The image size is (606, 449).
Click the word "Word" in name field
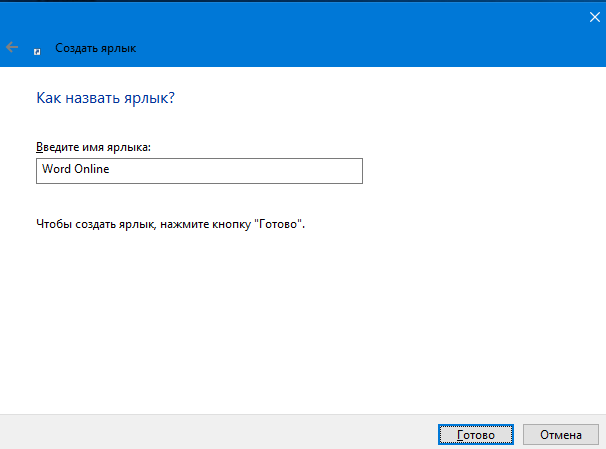click(x=56, y=169)
